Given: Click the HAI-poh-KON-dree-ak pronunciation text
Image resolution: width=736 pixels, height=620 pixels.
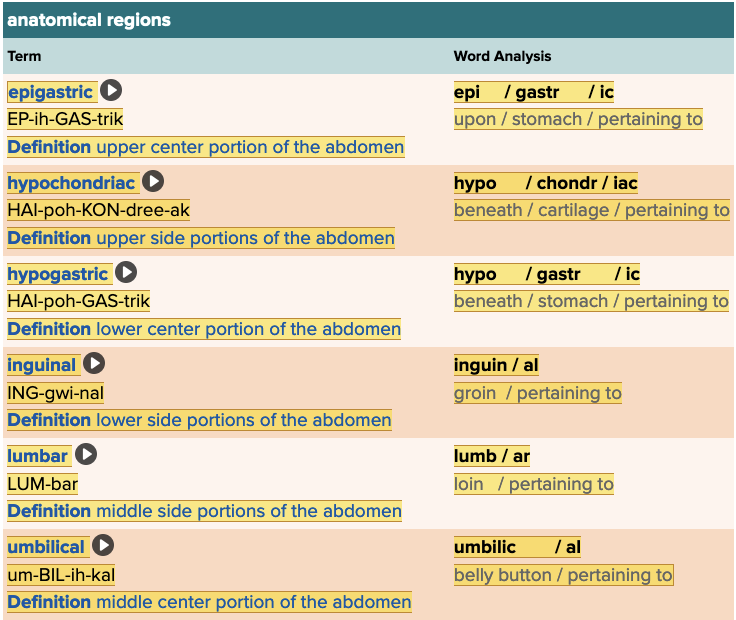Looking at the screenshot, I should [x=98, y=210].
